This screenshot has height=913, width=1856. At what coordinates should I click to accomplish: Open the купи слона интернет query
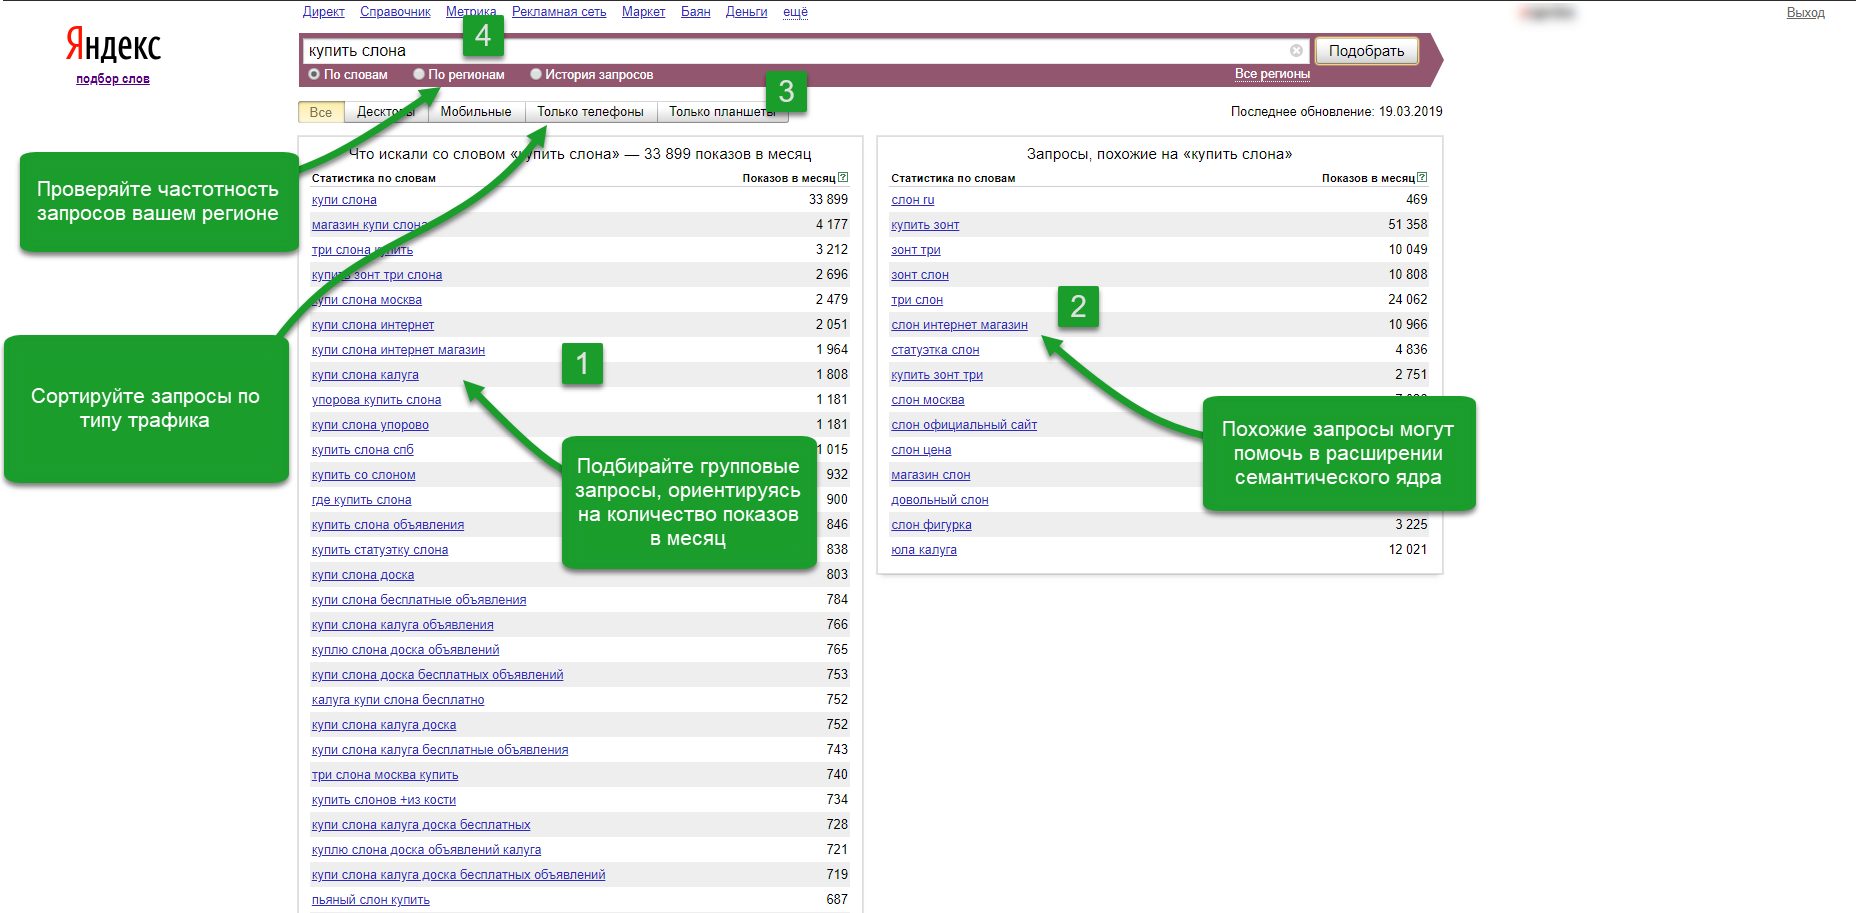tap(373, 325)
